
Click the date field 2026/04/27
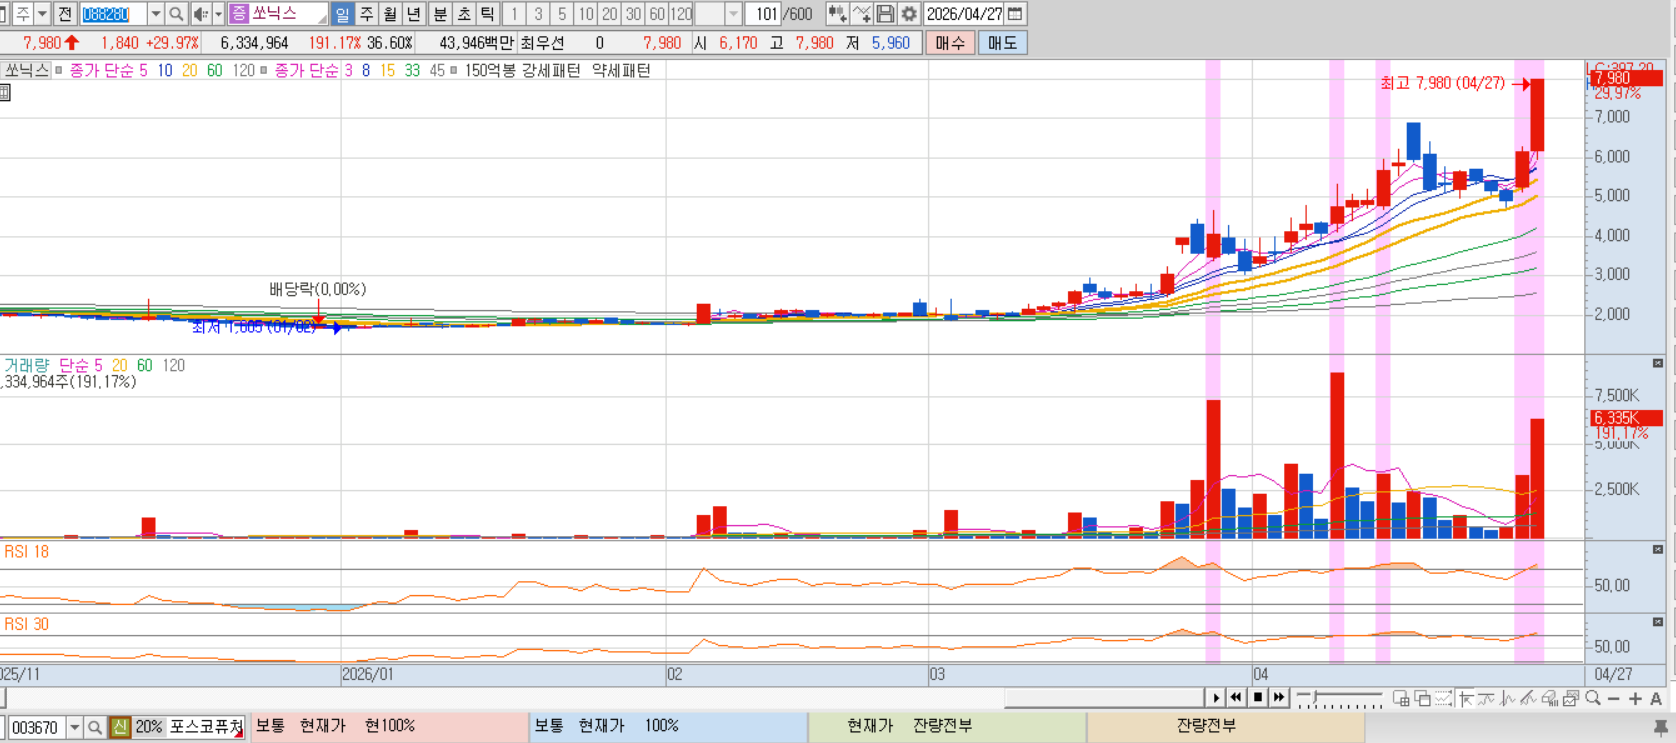coord(964,14)
